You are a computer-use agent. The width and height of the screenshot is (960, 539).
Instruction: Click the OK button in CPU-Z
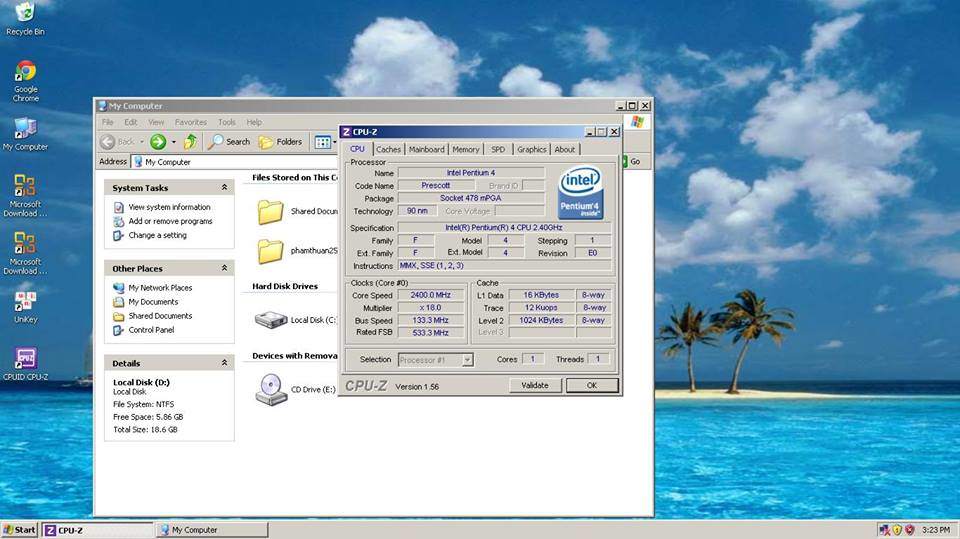click(x=591, y=385)
